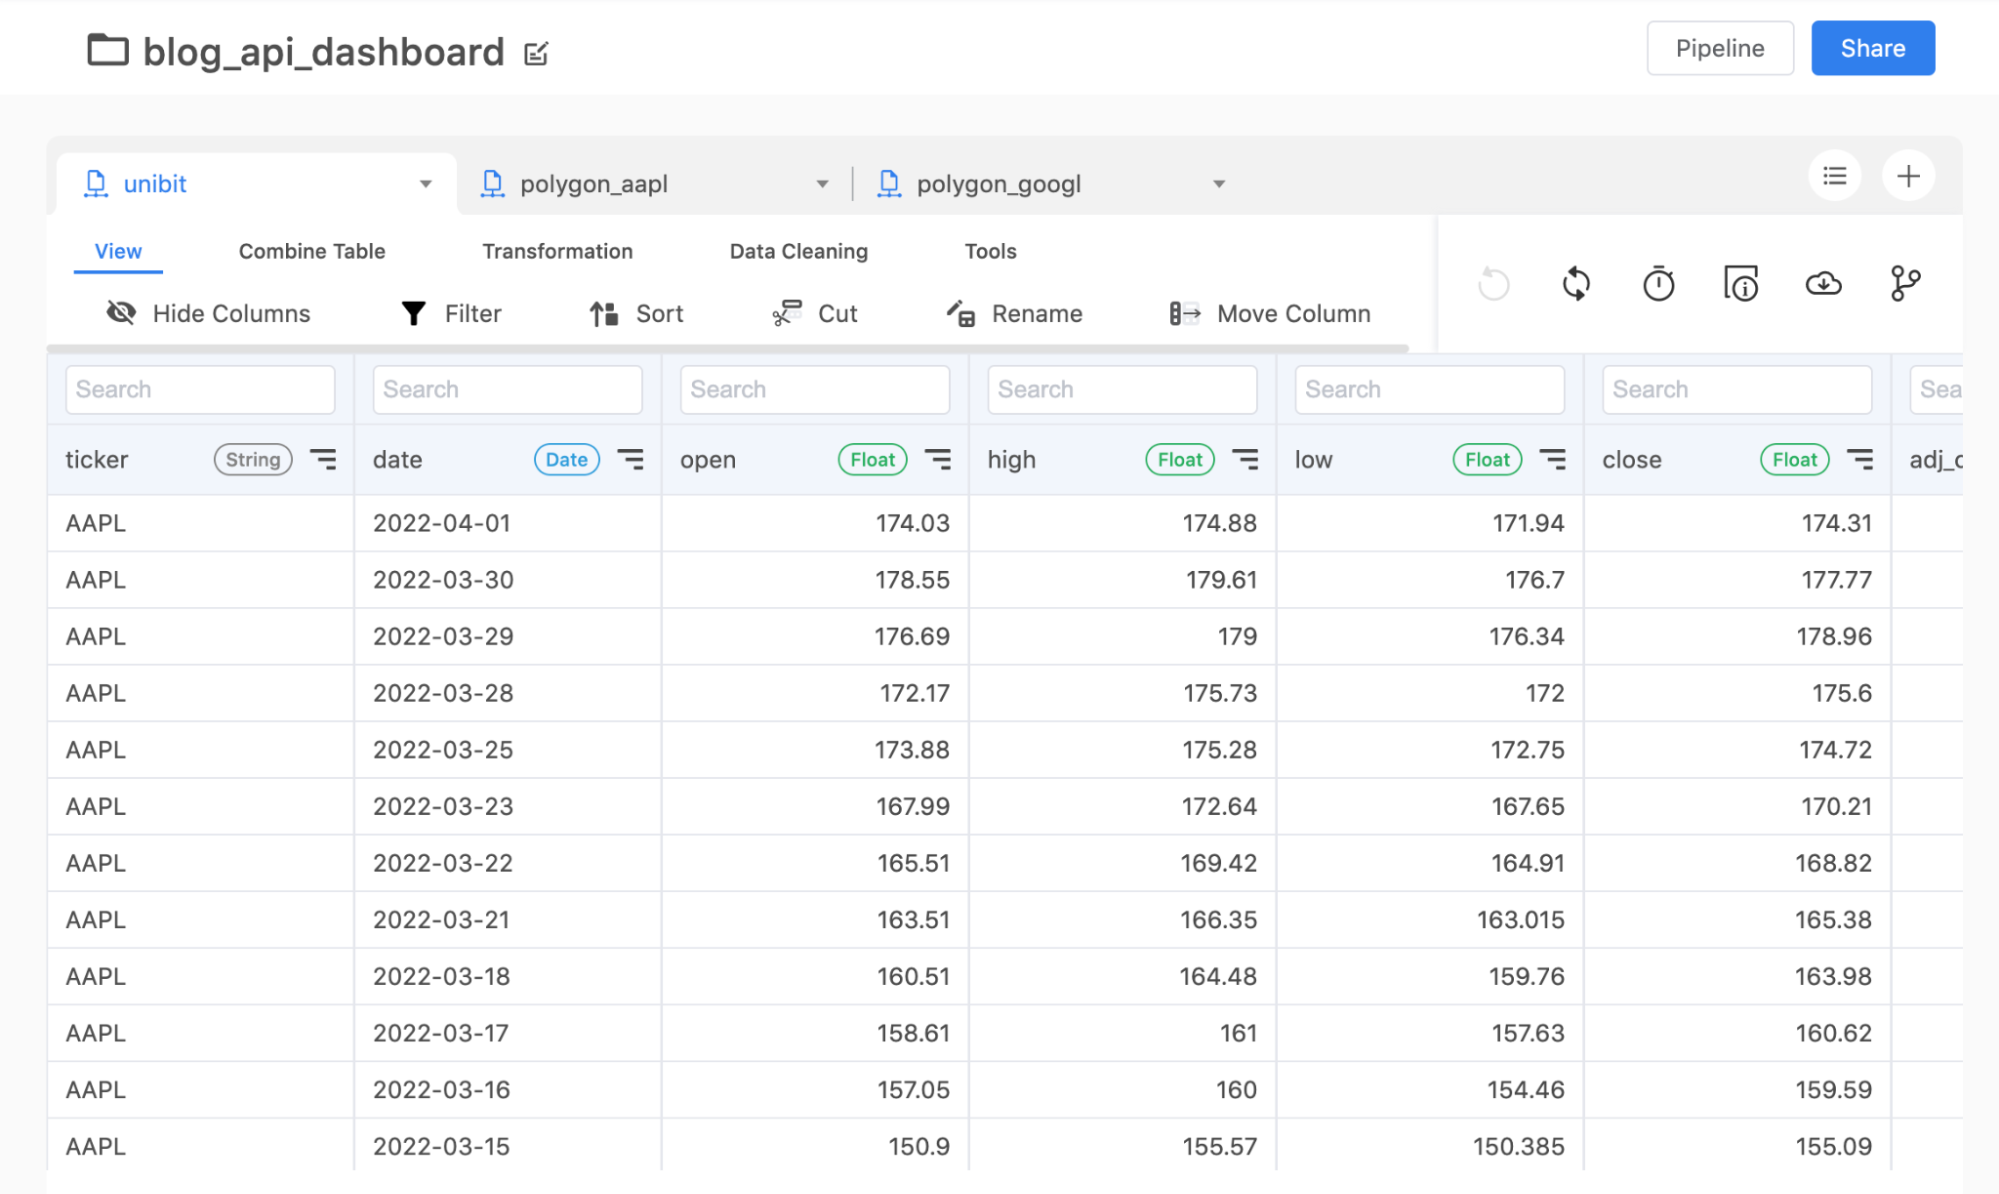Expand the polygon_googl tab dropdown
Viewport: 1999px width, 1194px height.
click(x=1218, y=184)
